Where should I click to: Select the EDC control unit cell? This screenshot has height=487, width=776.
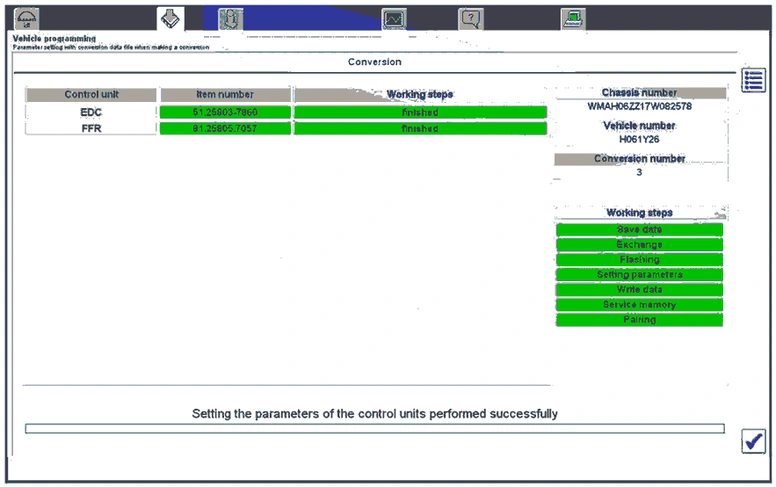coord(91,112)
